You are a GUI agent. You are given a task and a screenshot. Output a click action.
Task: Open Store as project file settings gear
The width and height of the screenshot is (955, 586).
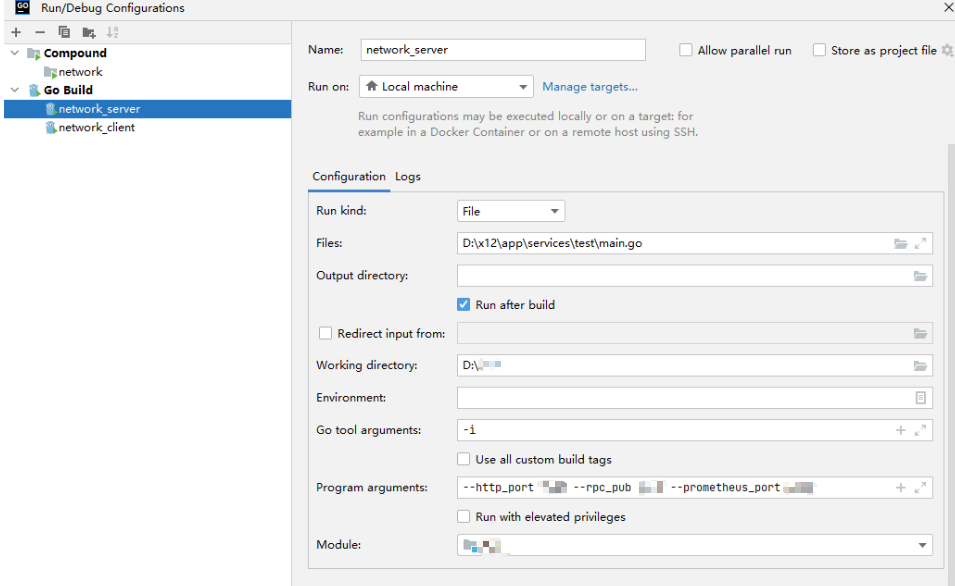point(948,51)
